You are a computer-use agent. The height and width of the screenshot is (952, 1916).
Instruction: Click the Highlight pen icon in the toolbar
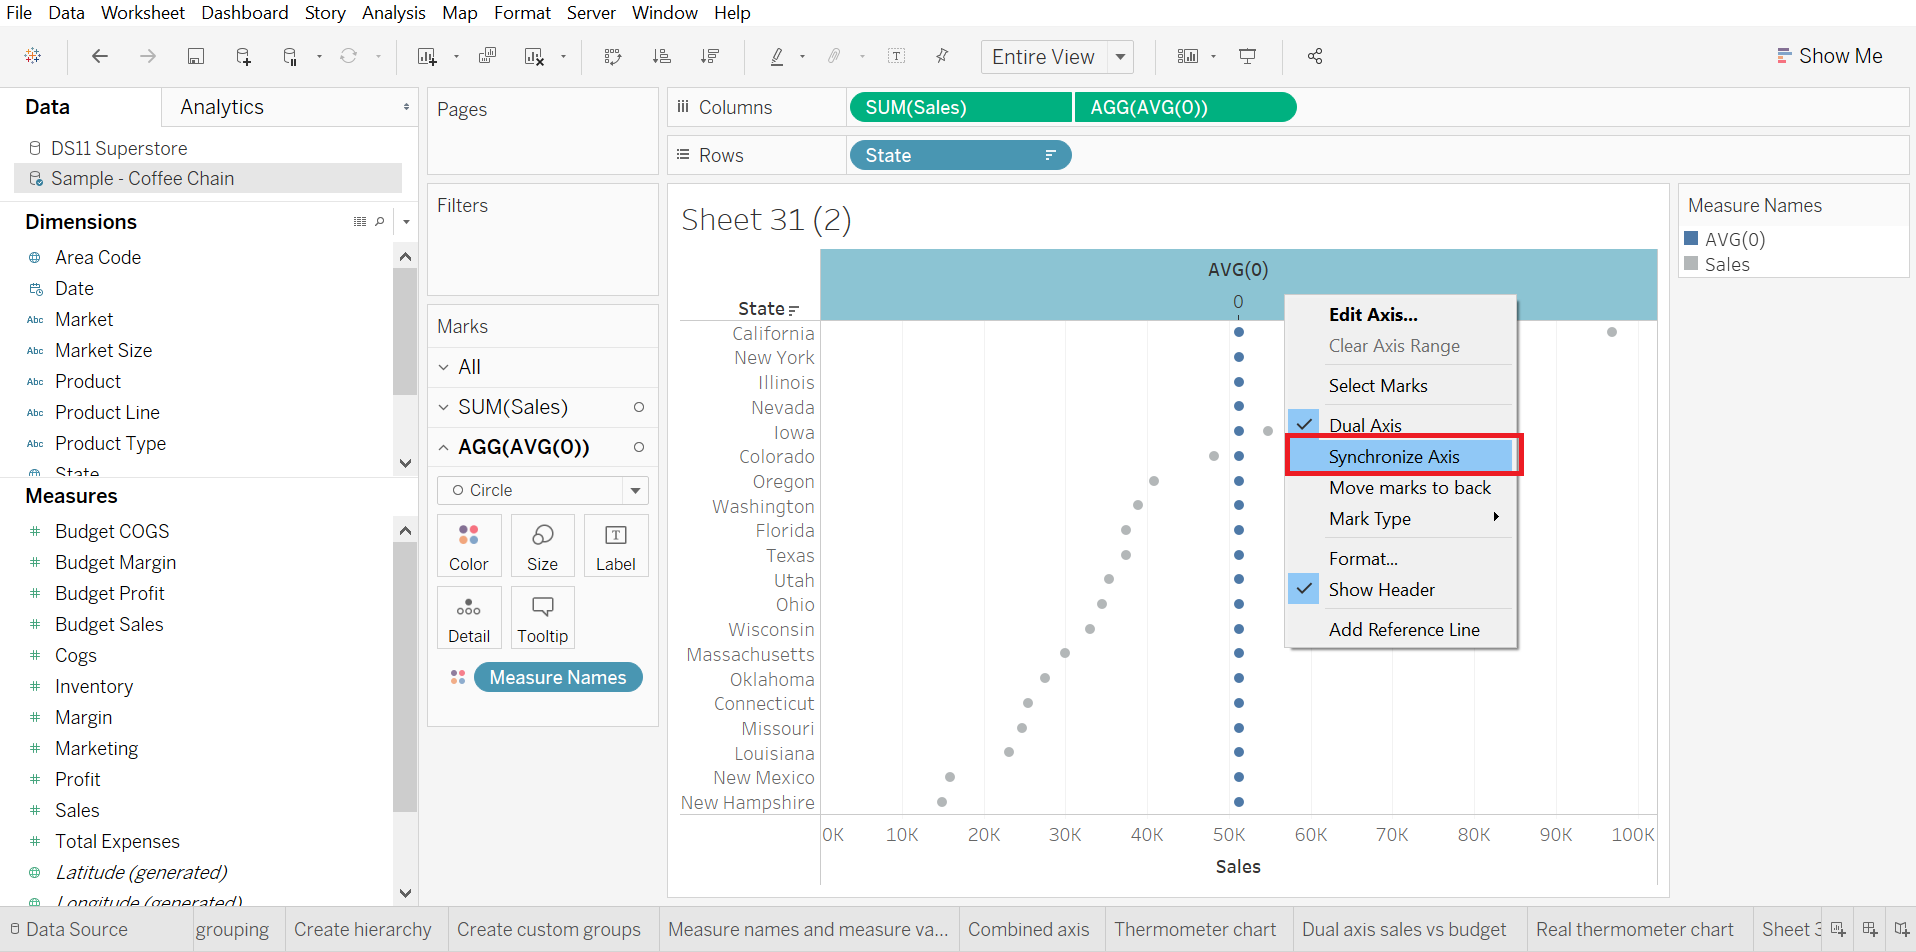(x=778, y=56)
